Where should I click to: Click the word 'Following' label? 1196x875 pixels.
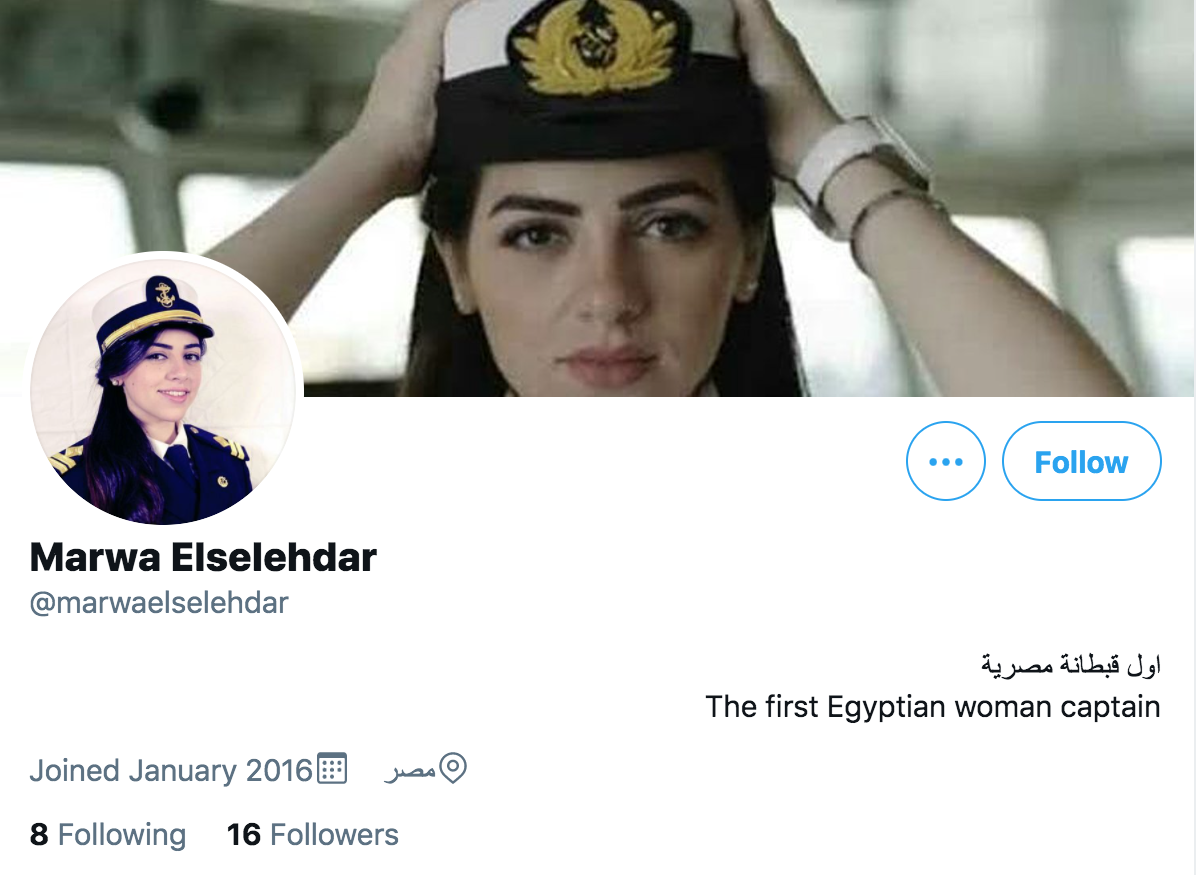pos(122,835)
